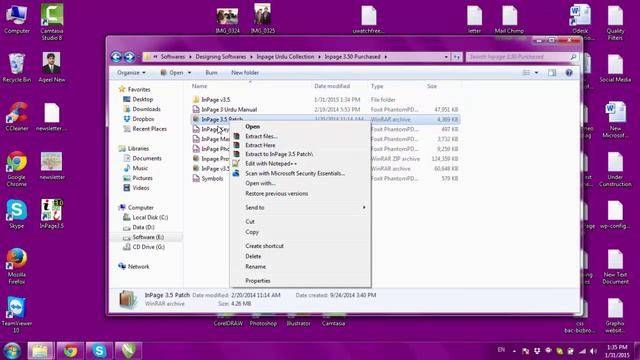Select Documents library in sidebar
The image size is (640, 360).
coord(142,158)
